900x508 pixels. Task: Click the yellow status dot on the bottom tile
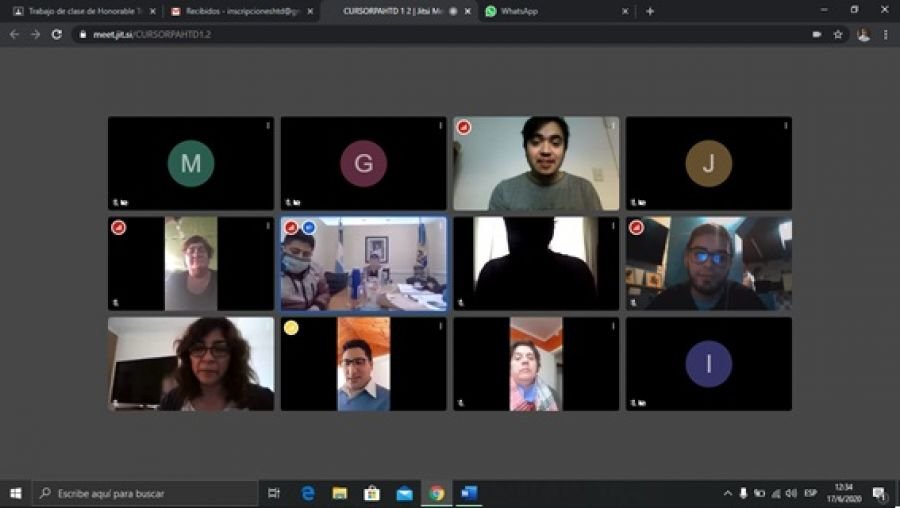click(291, 328)
